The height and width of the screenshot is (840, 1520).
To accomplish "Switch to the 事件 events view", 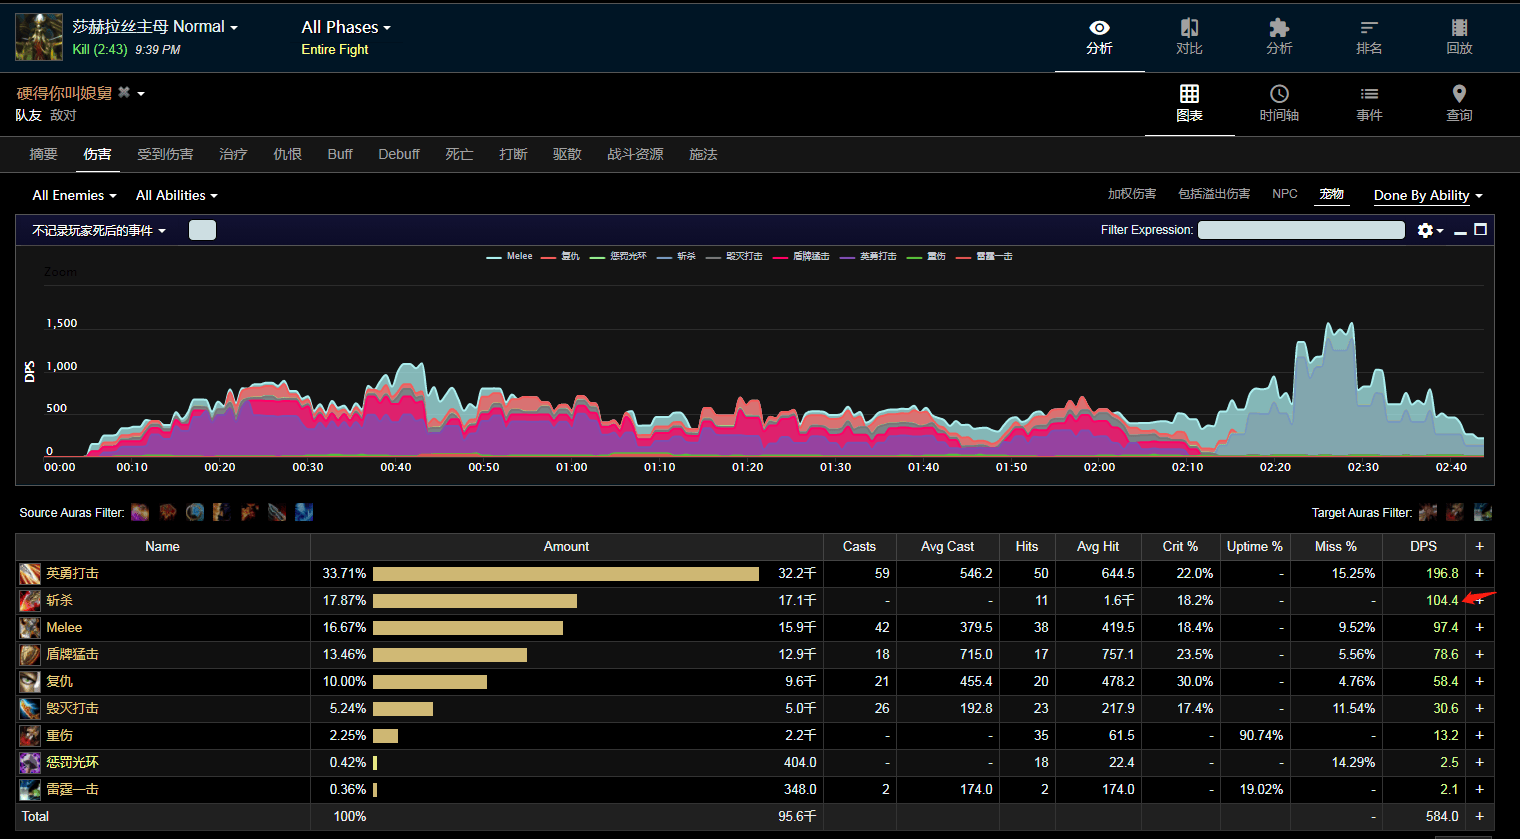I will (x=1369, y=104).
